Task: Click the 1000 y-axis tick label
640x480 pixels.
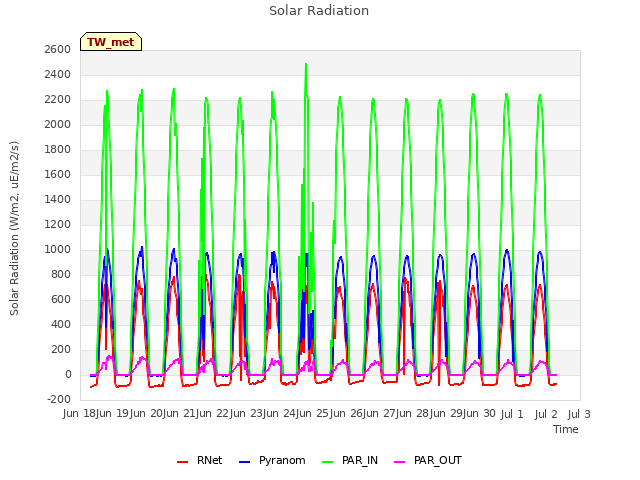Action: tap(58, 249)
